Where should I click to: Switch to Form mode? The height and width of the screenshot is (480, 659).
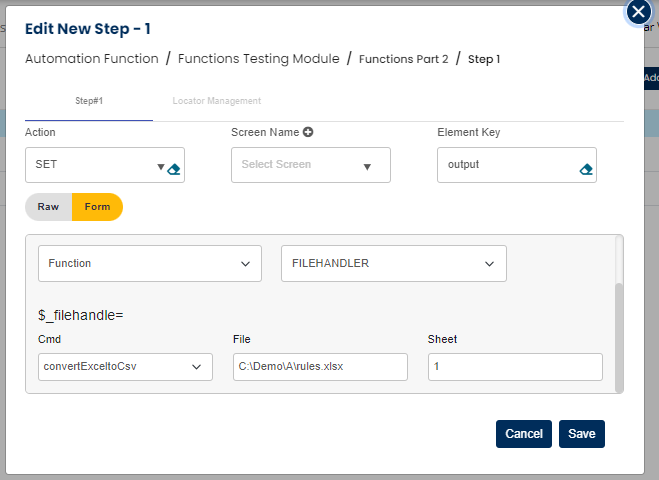point(97,207)
